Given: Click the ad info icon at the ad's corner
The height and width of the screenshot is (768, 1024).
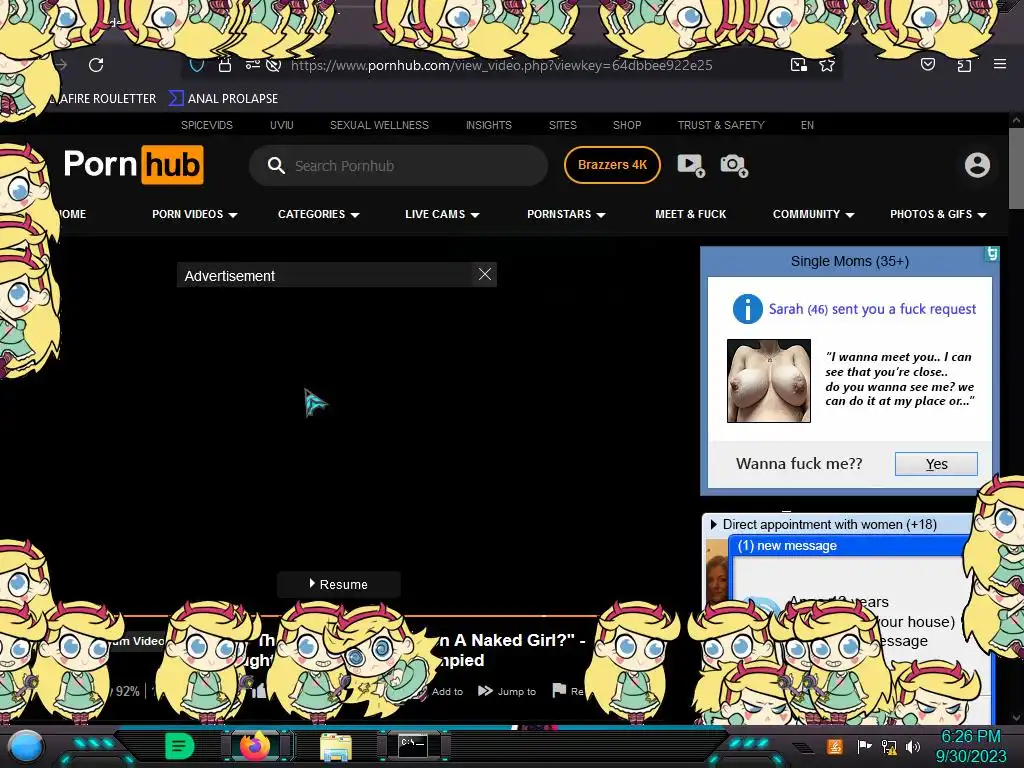Looking at the screenshot, I should 992,253.
